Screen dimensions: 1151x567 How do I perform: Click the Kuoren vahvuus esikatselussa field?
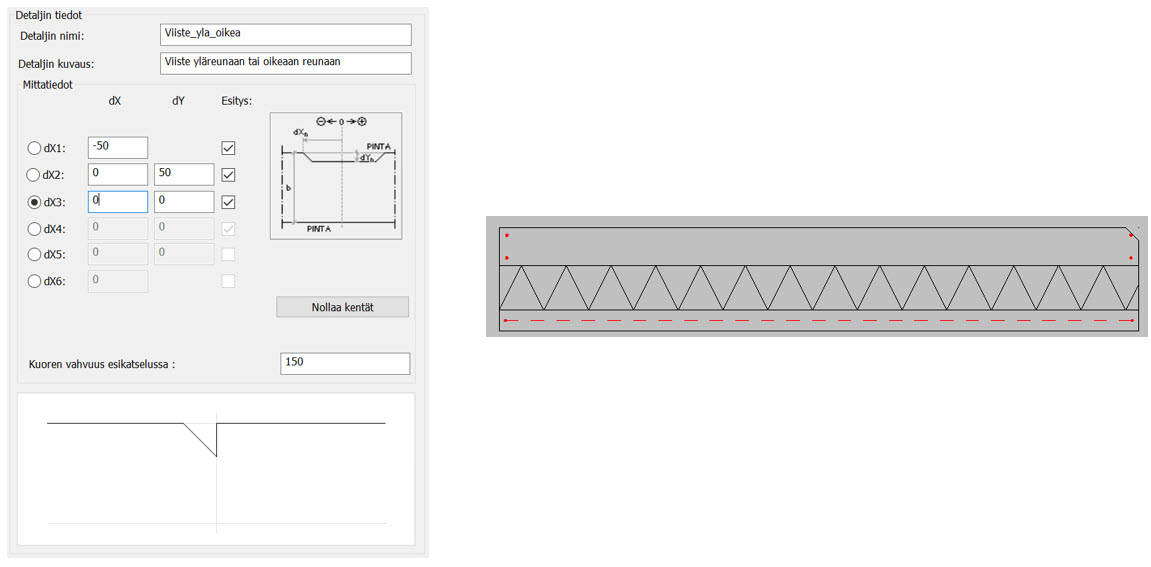pos(345,363)
